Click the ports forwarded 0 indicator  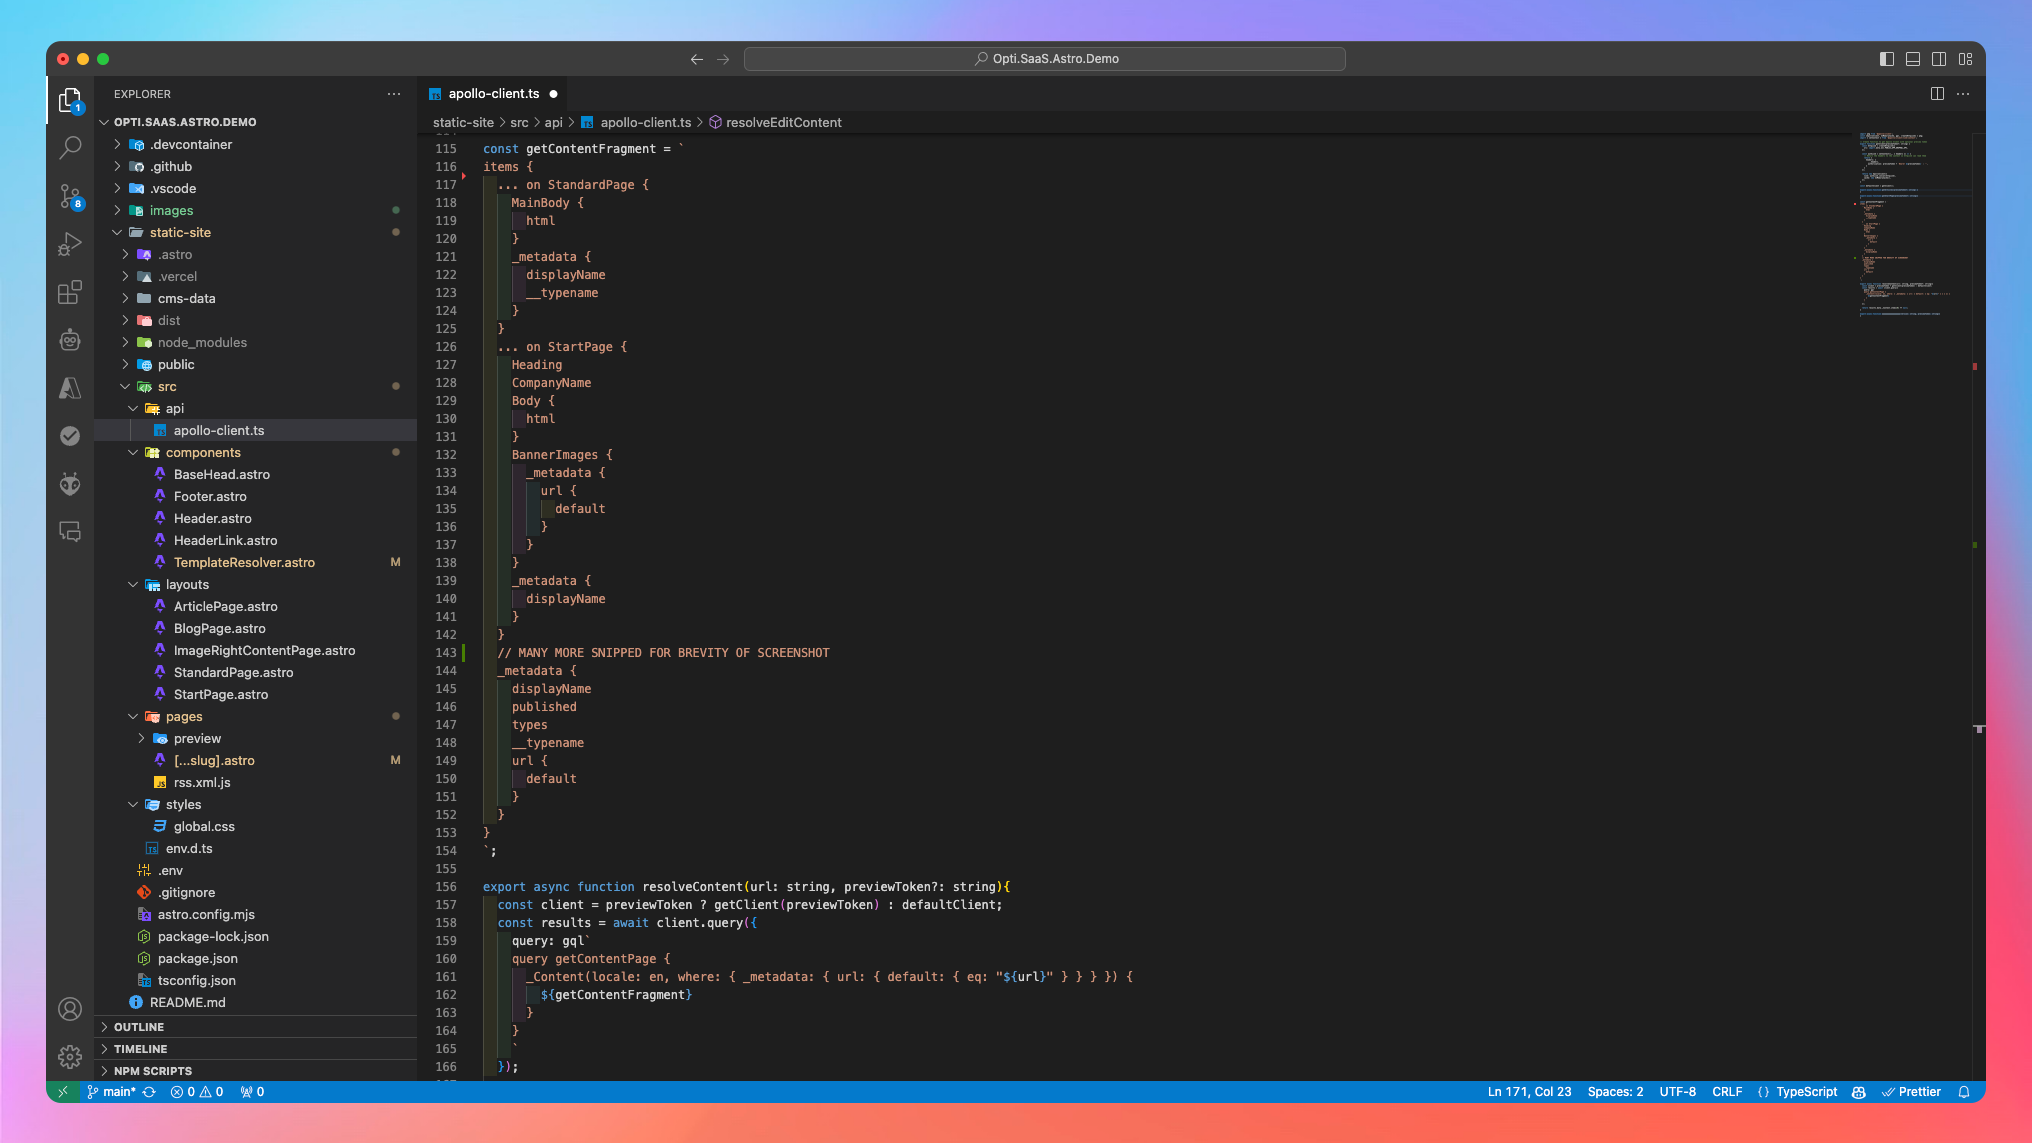(x=252, y=1092)
